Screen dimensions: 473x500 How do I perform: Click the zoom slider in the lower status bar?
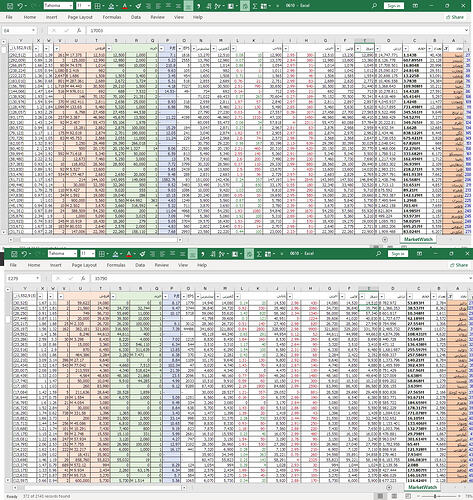point(435,496)
